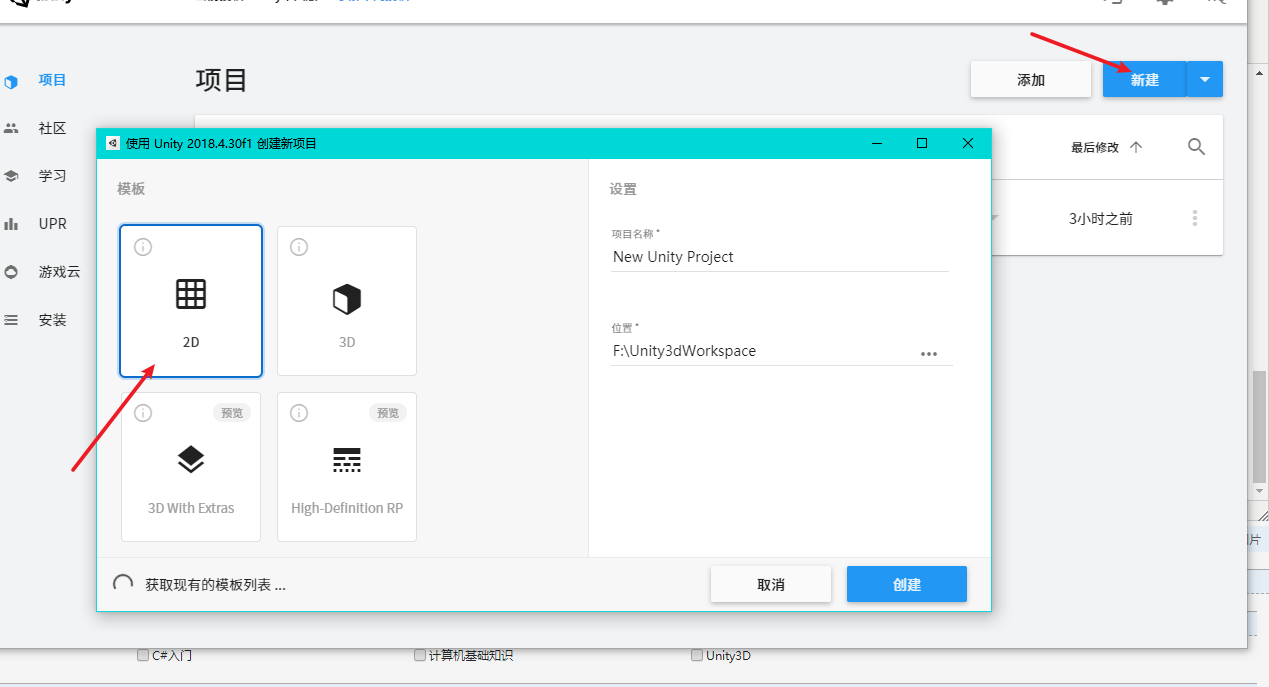Image resolution: width=1269 pixels, height=687 pixels.
Task: Select the 2D template card
Action: 191,301
